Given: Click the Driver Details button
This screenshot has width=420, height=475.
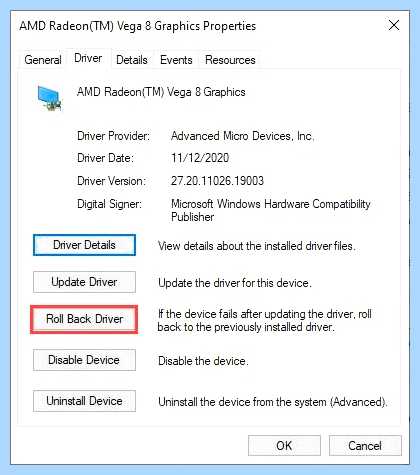Looking at the screenshot, I should point(84,245).
